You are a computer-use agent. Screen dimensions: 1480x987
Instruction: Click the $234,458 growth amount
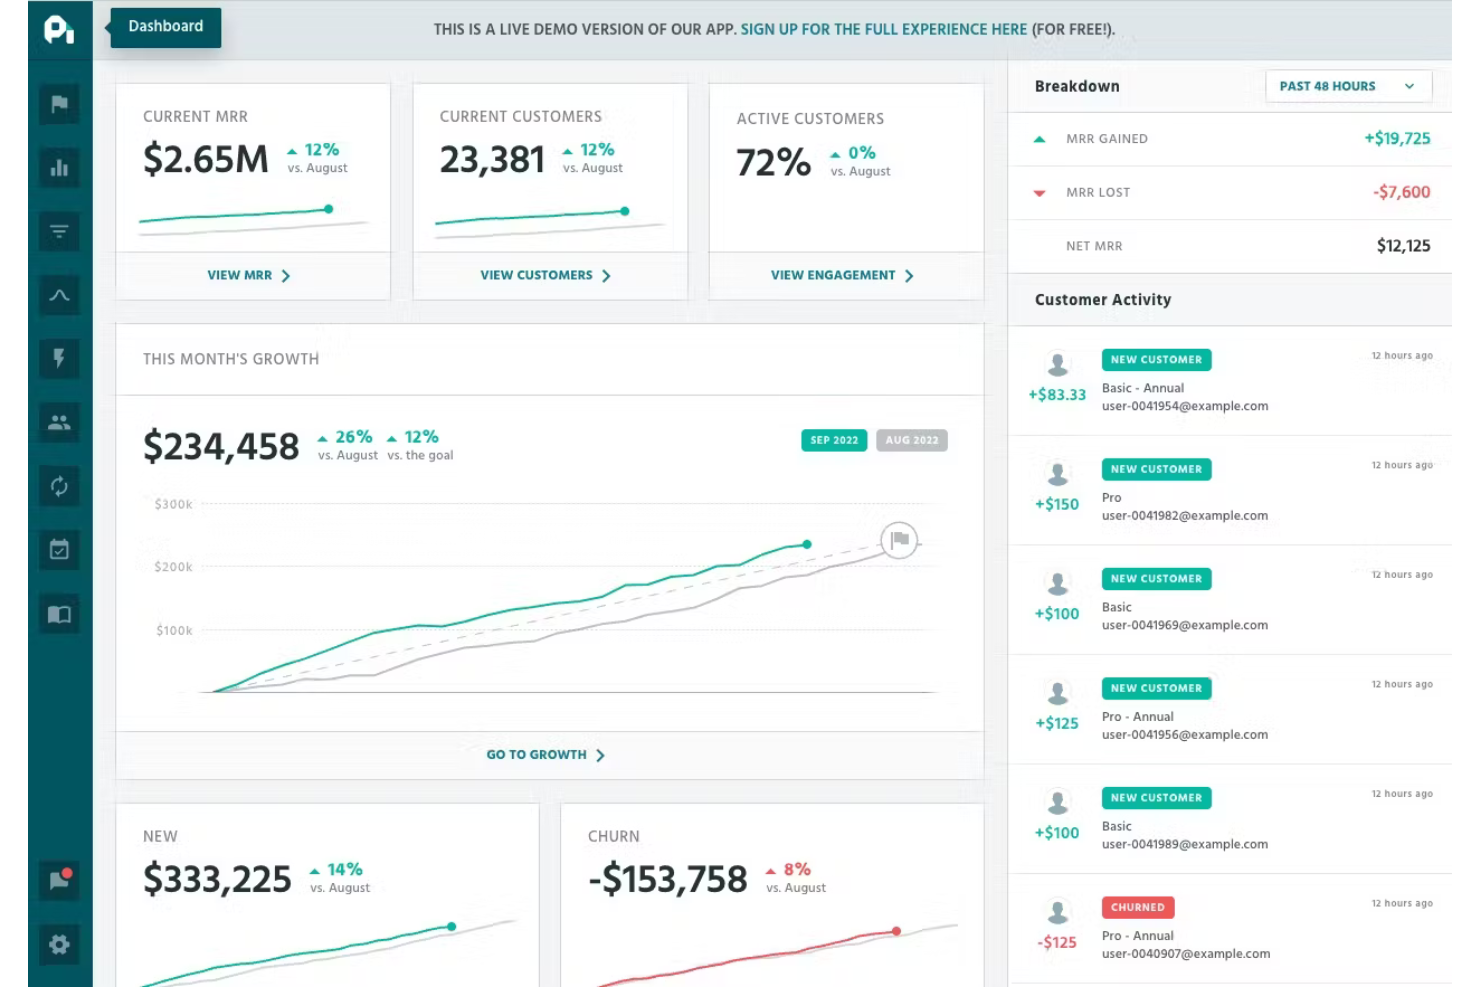221,447
